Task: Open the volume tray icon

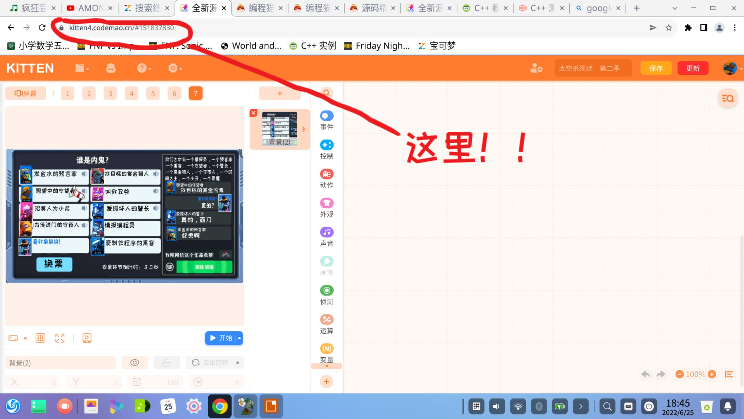Action: 497,406
